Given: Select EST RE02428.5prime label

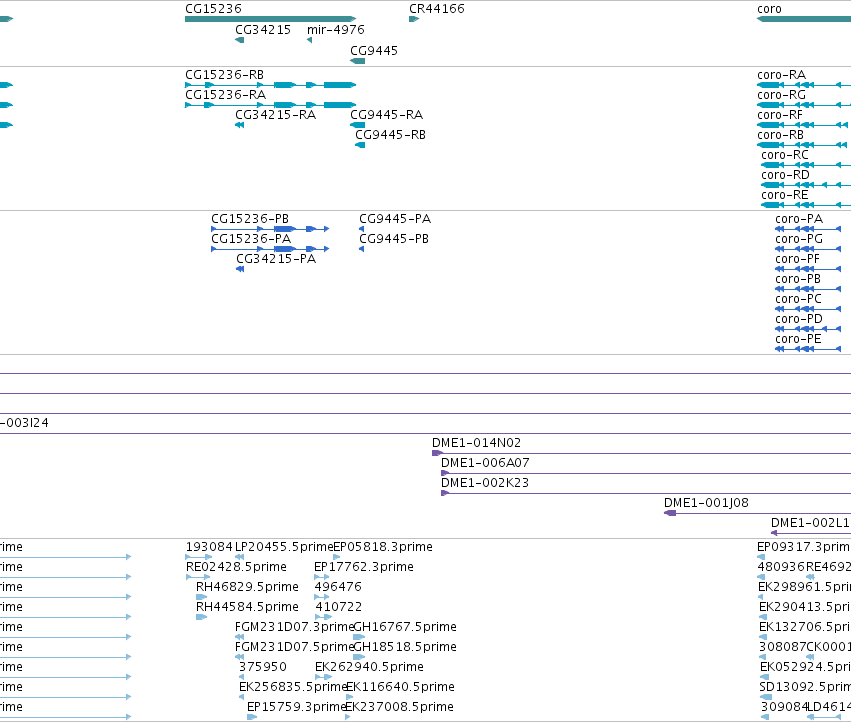Looking at the screenshot, I should click(236, 567).
